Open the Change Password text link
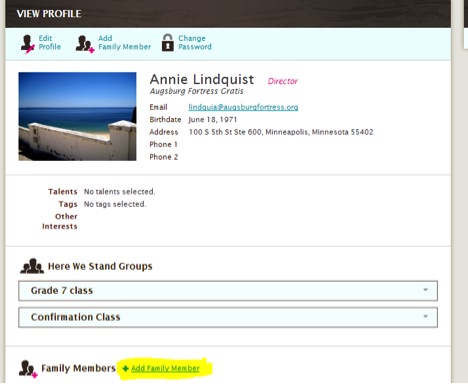The image size is (468, 384). pos(195,42)
